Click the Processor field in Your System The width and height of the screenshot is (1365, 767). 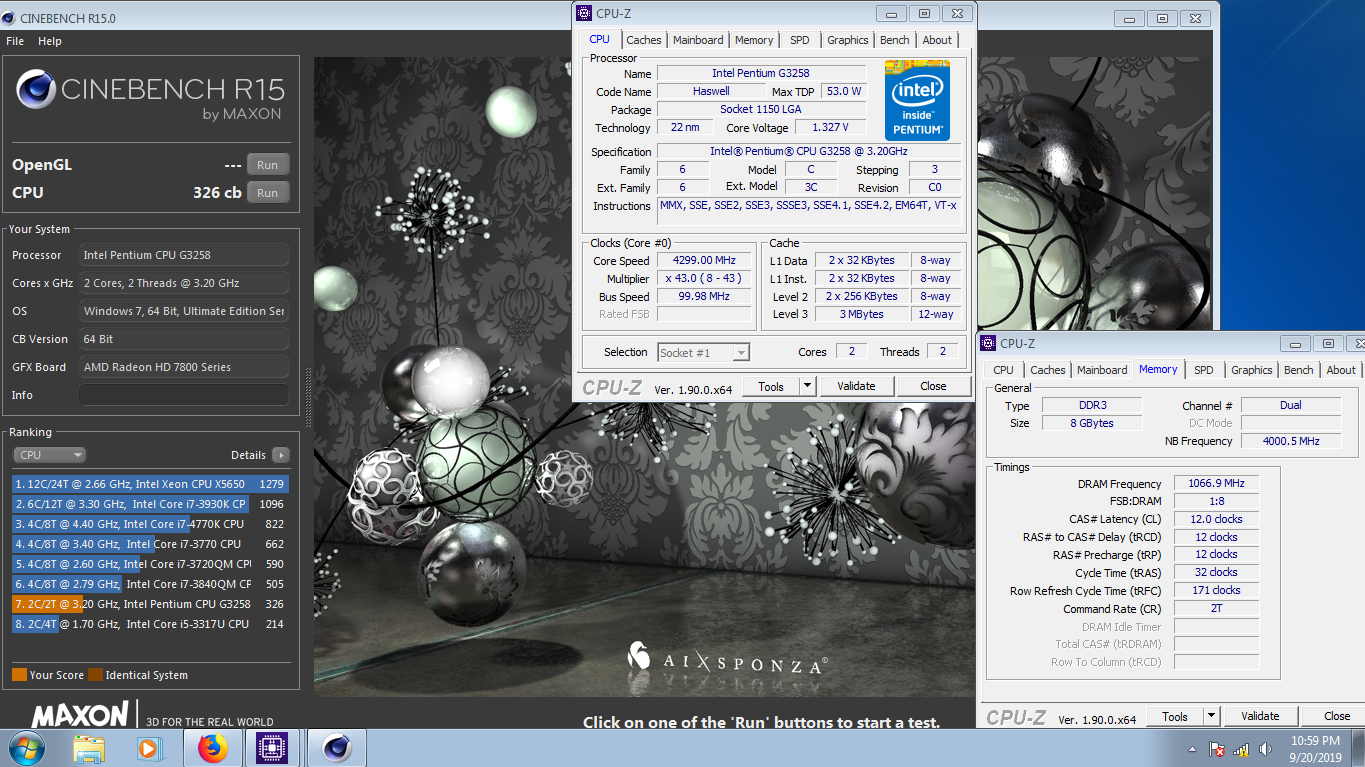click(x=184, y=255)
